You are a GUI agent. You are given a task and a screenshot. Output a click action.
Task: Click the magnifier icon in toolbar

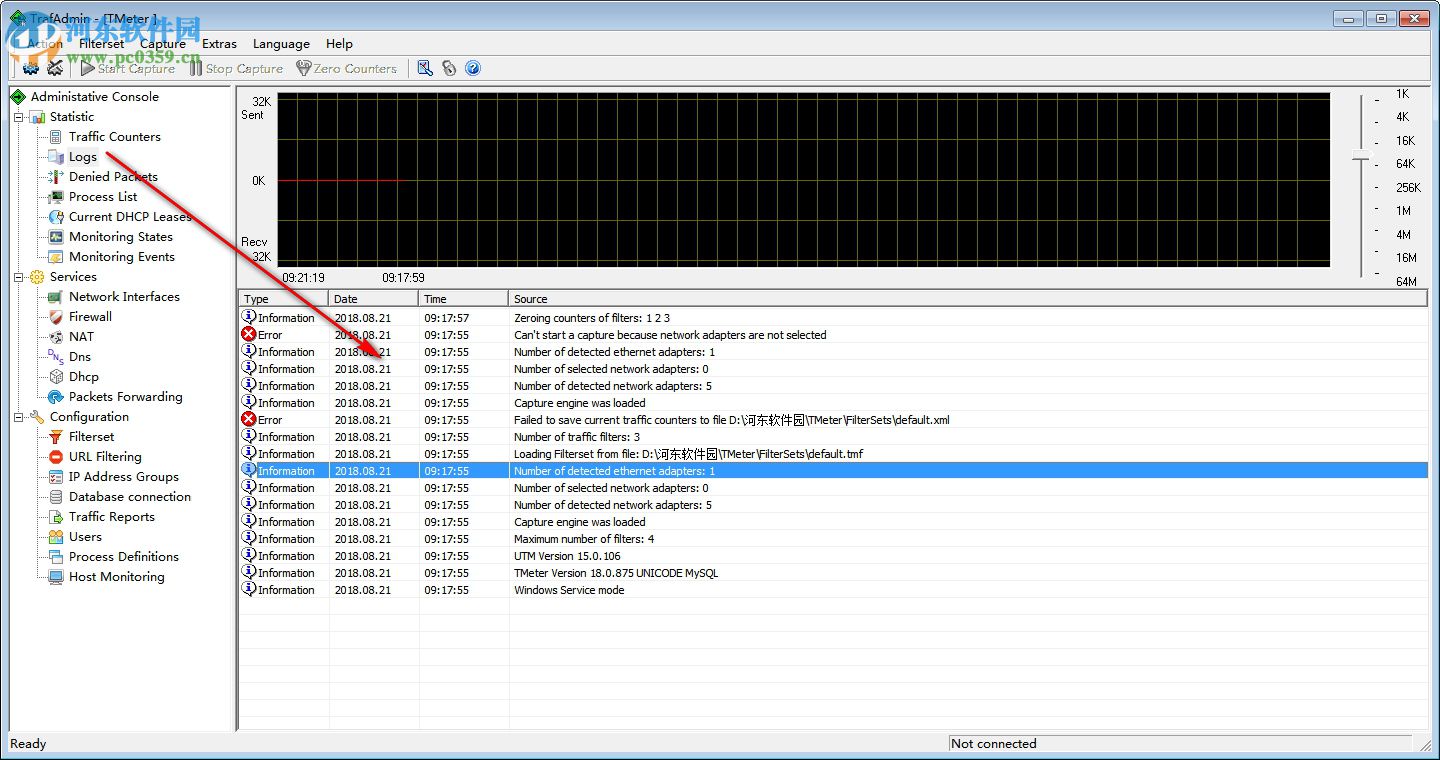[x=425, y=68]
